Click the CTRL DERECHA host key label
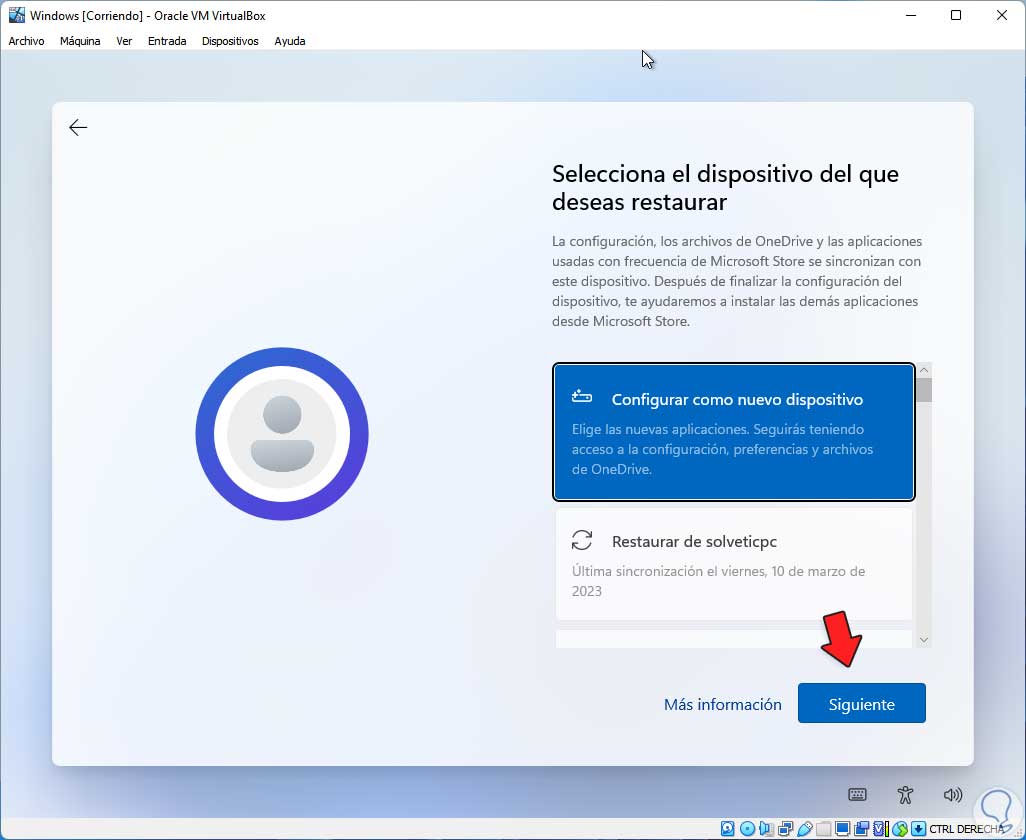The height and width of the screenshot is (840, 1026). pyautogui.click(x=966, y=829)
